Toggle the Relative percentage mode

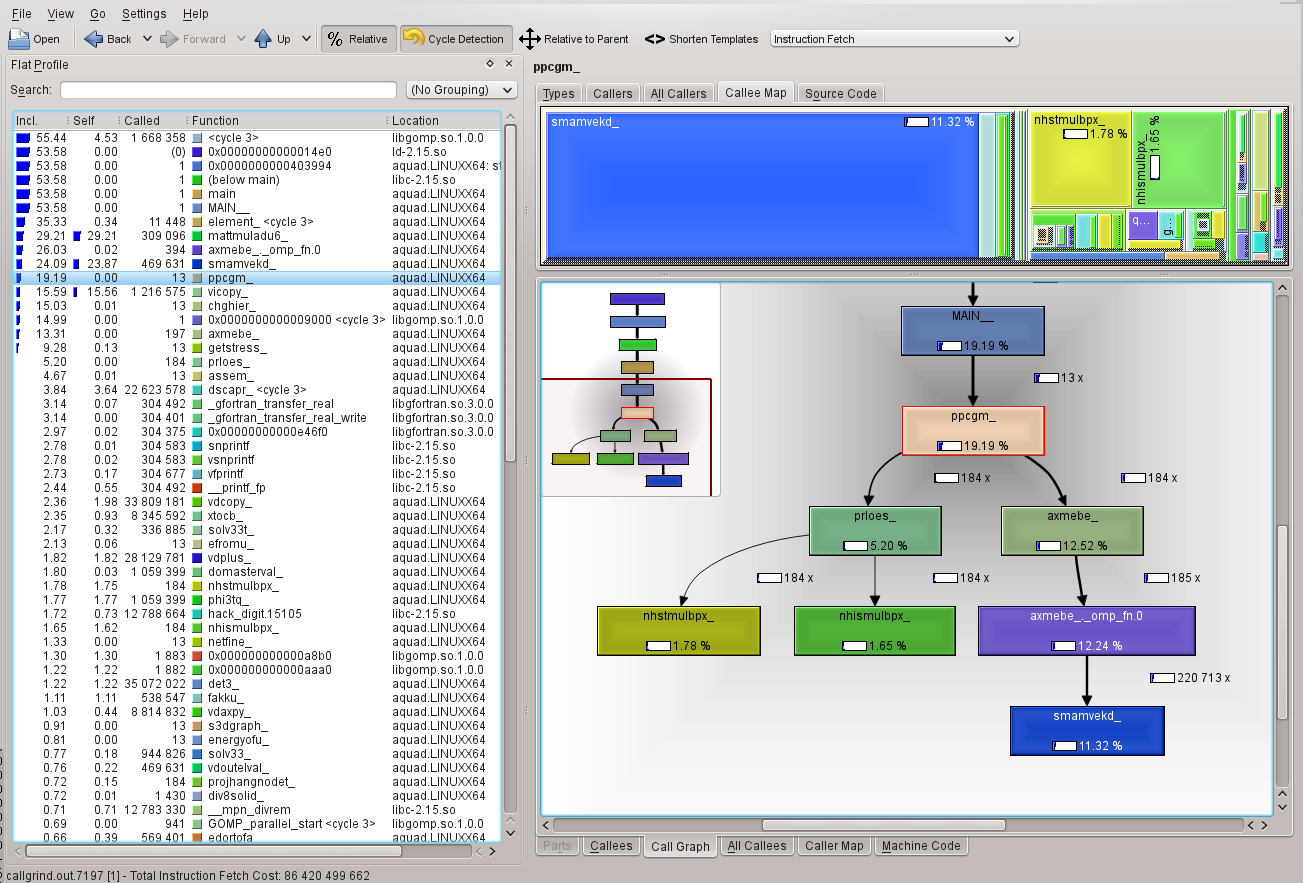(x=358, y=39)
